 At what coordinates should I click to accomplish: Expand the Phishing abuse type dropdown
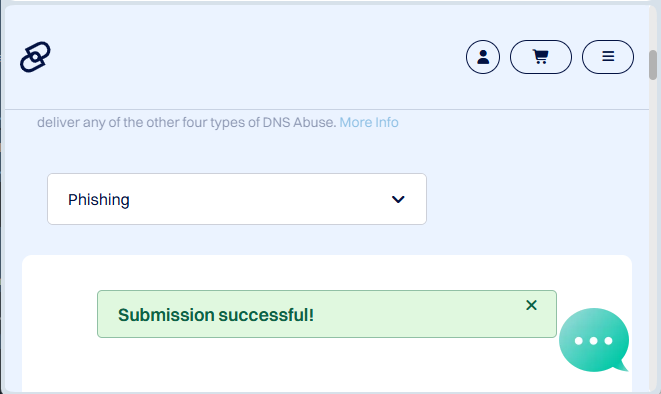point(237,199)
